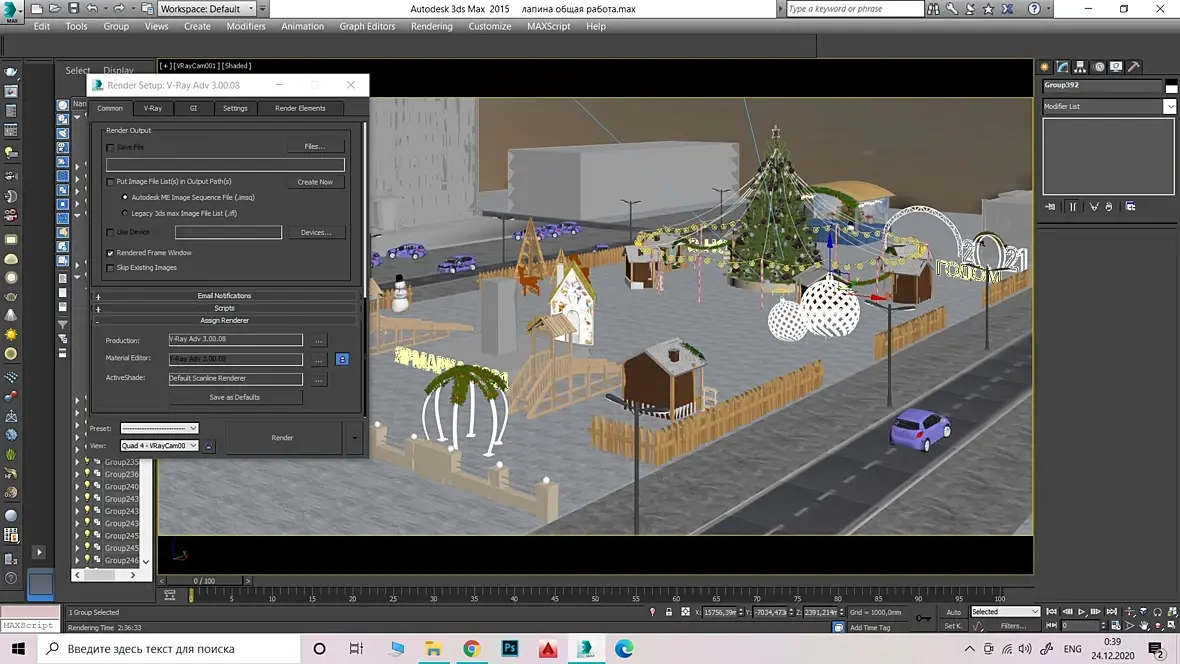Screen dimensions: 1180x664
Task: Click Save as Defaults button
Action: [235, 397]
